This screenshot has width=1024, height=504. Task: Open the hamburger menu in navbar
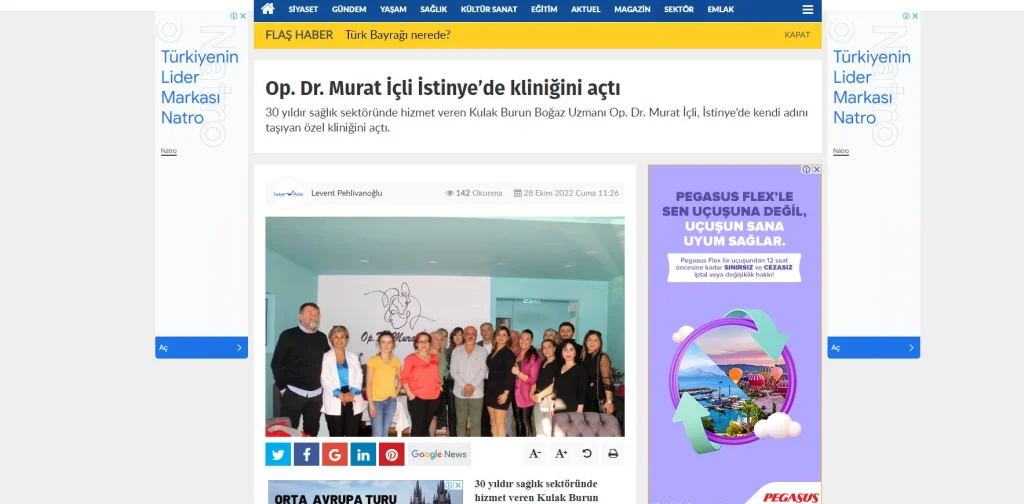807,9
